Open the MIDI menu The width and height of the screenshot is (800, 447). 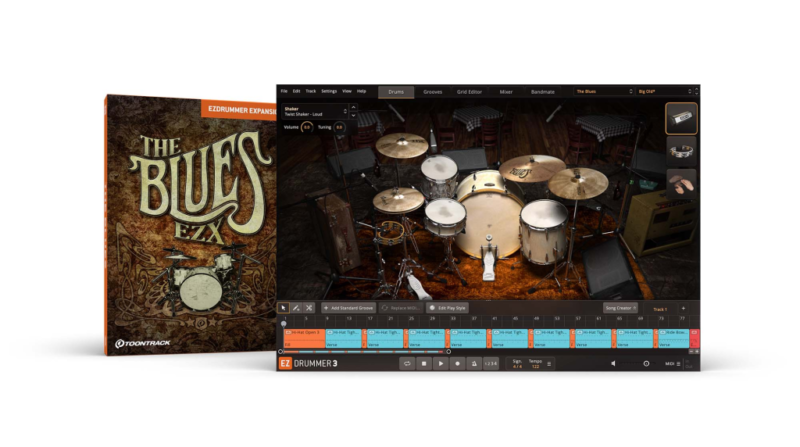[672, 364]
